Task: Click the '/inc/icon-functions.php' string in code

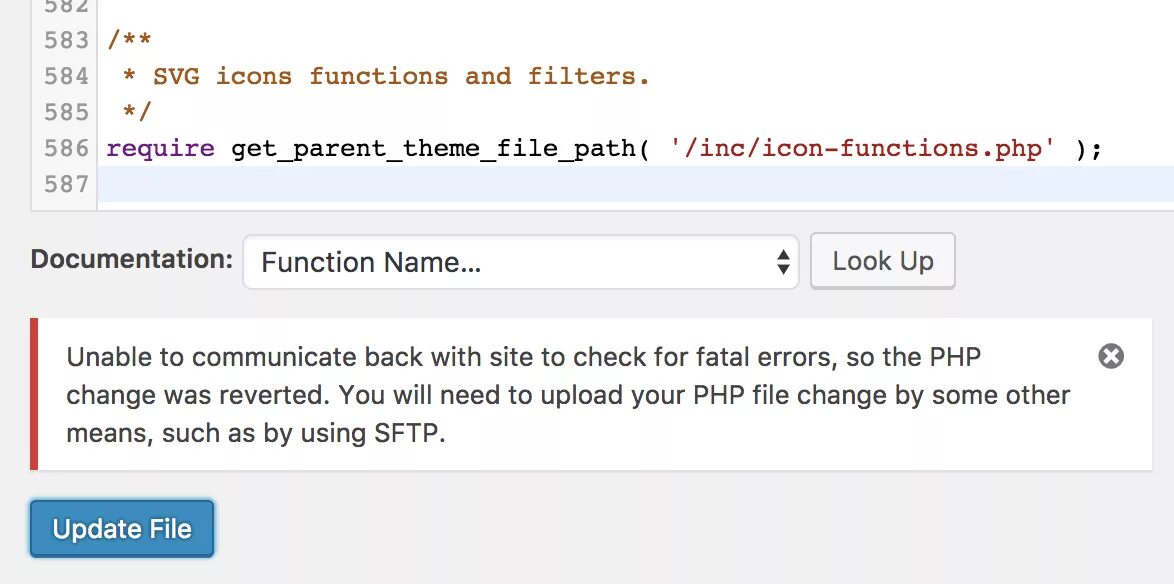Action: pyautogui.click(x=863, y=148)
